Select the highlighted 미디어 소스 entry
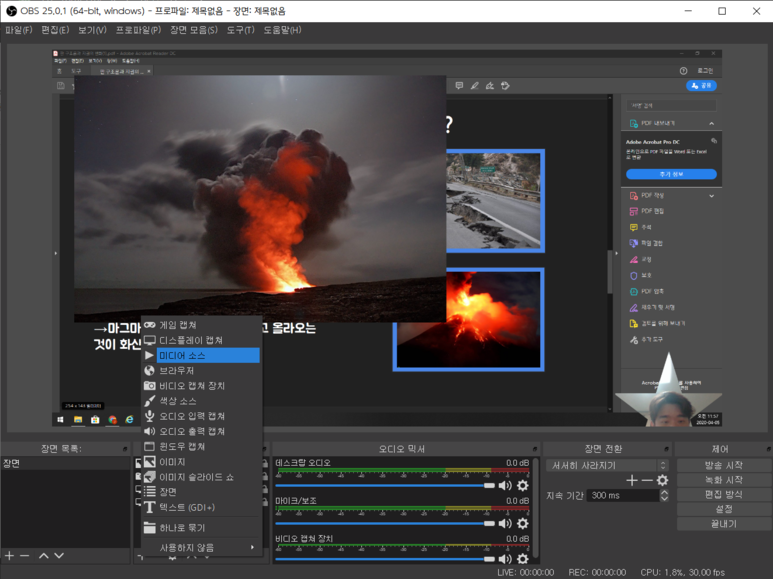This screenshot has width=773, height=579. (201, 356)
